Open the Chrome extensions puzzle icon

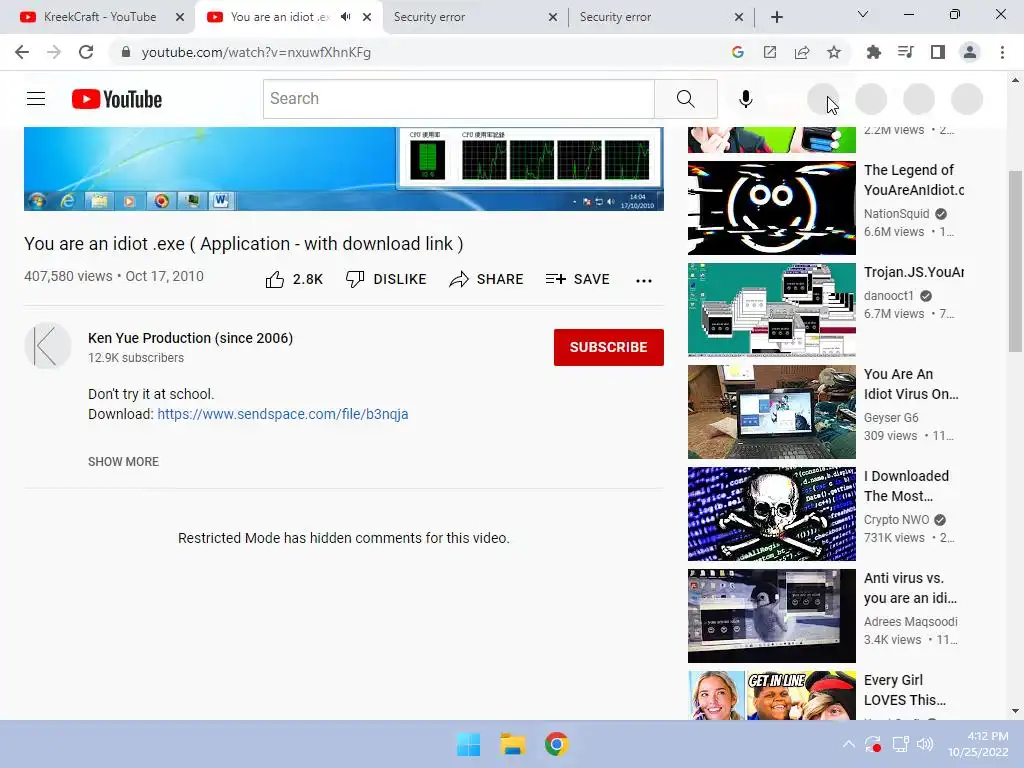tap(873, 52)
